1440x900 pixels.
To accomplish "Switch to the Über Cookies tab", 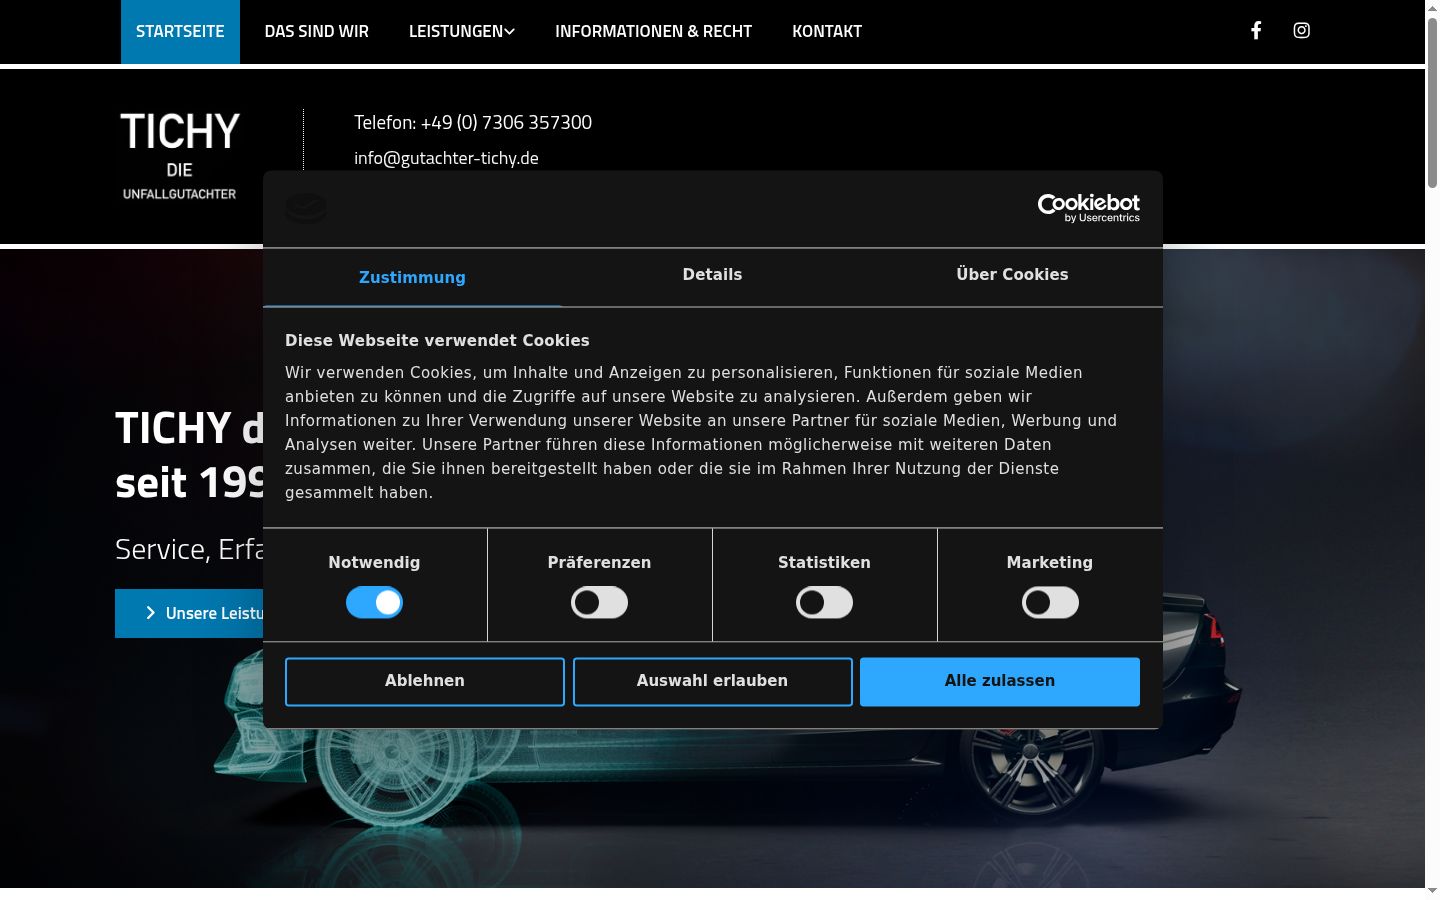I will click(x=1012, y=276).
